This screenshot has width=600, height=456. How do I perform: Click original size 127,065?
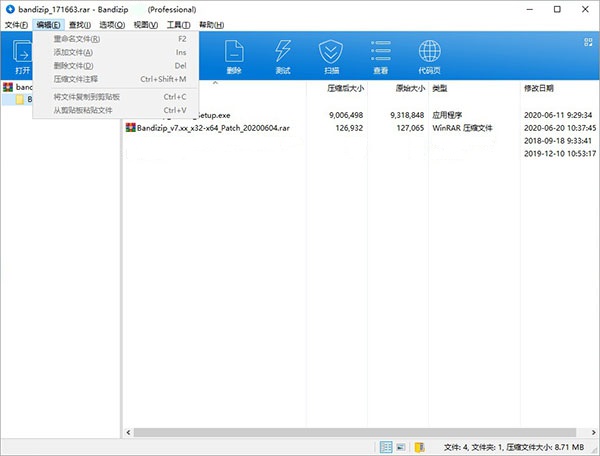pyautogui.click(x=410, y=128)
